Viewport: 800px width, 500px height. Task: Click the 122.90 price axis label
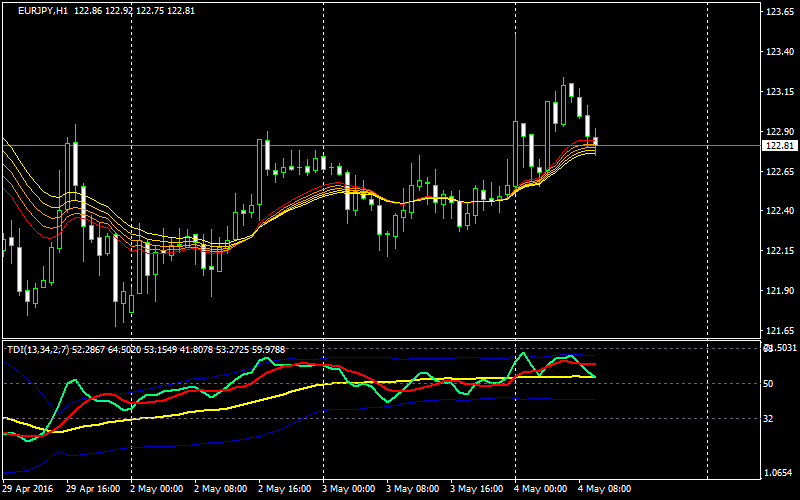pyautogui.click(x=778, y=132)
